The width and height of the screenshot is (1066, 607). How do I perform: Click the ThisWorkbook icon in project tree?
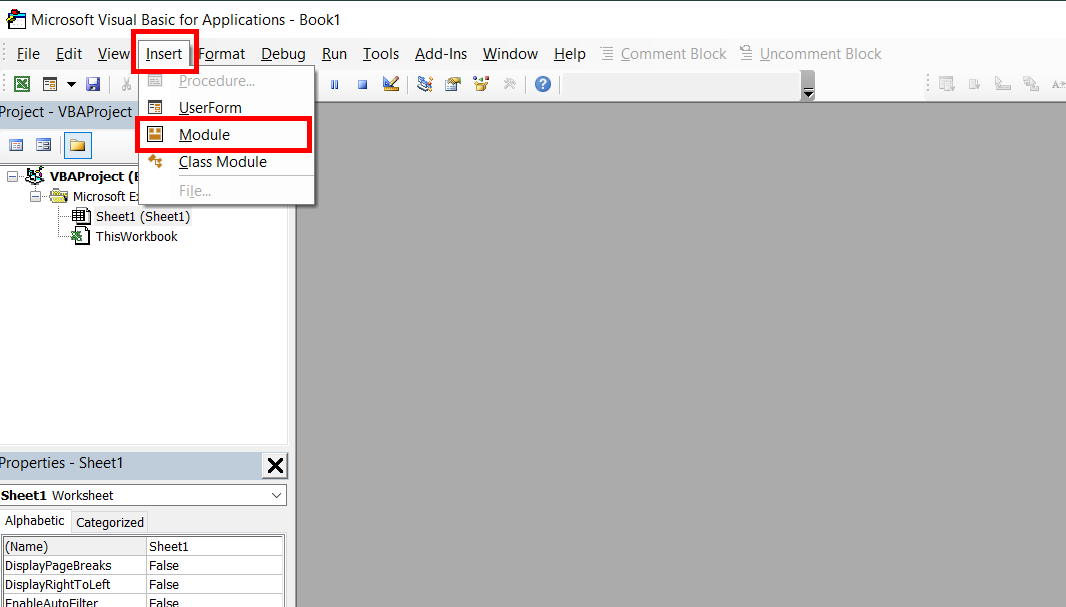click(80, 237)
